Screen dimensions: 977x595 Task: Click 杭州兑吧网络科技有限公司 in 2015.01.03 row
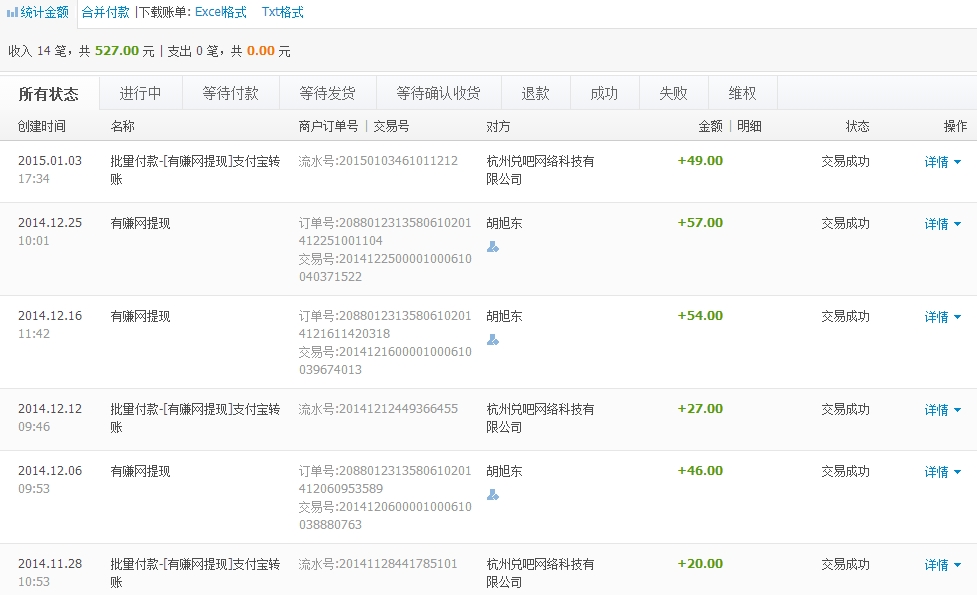click(540, 170)
